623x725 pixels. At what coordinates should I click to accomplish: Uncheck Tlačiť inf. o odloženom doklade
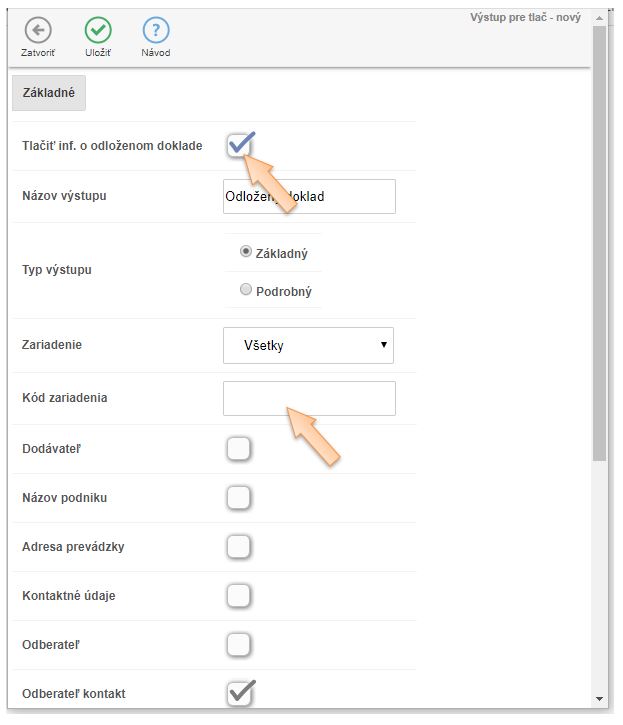coord(238,146)
